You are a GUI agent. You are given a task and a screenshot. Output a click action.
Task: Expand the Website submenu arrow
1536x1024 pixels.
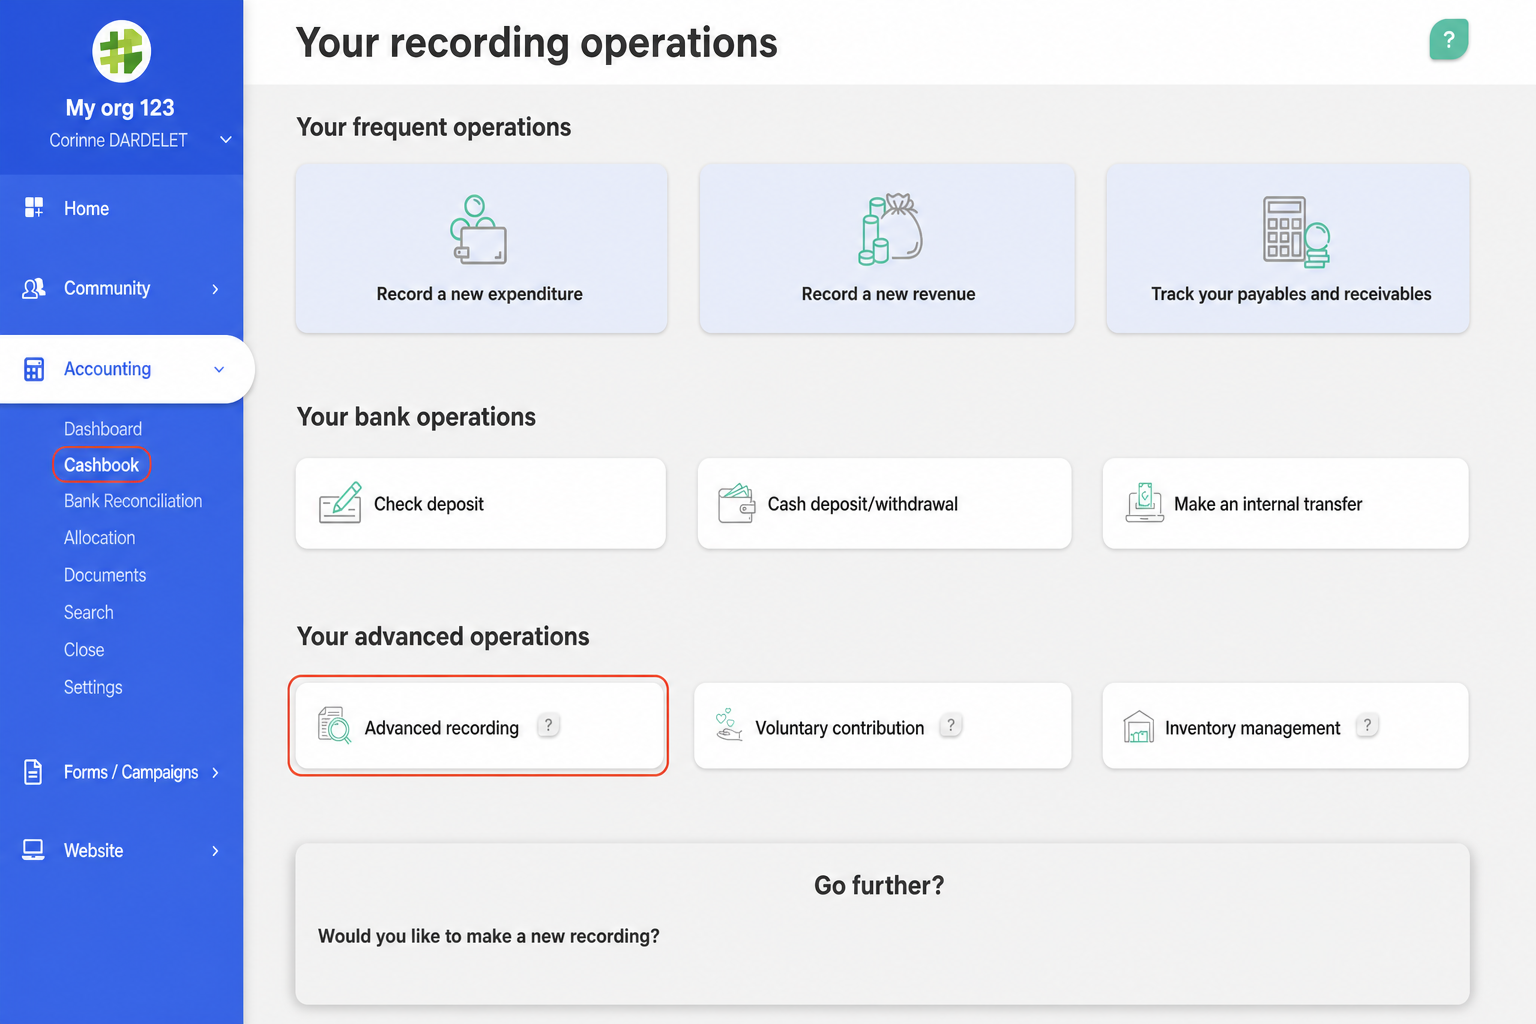[215, 851]
